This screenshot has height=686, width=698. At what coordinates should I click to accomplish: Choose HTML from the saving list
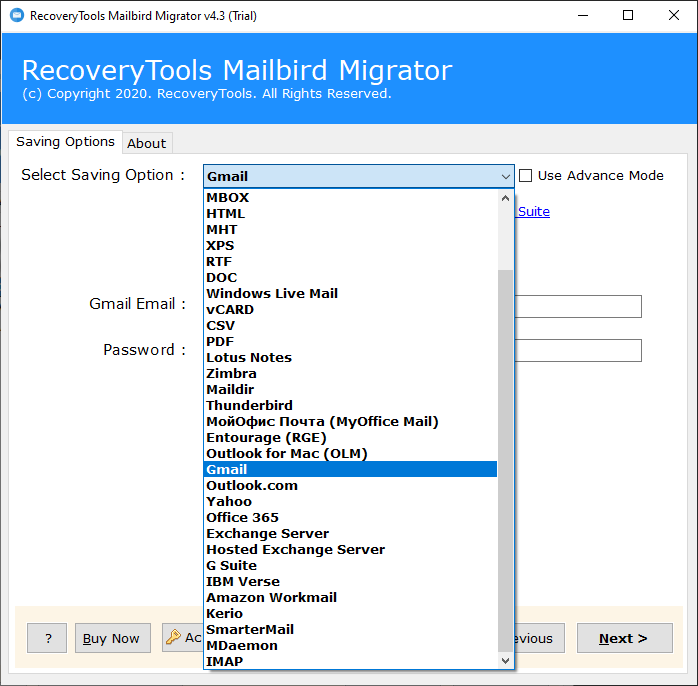tap(350, 214)
